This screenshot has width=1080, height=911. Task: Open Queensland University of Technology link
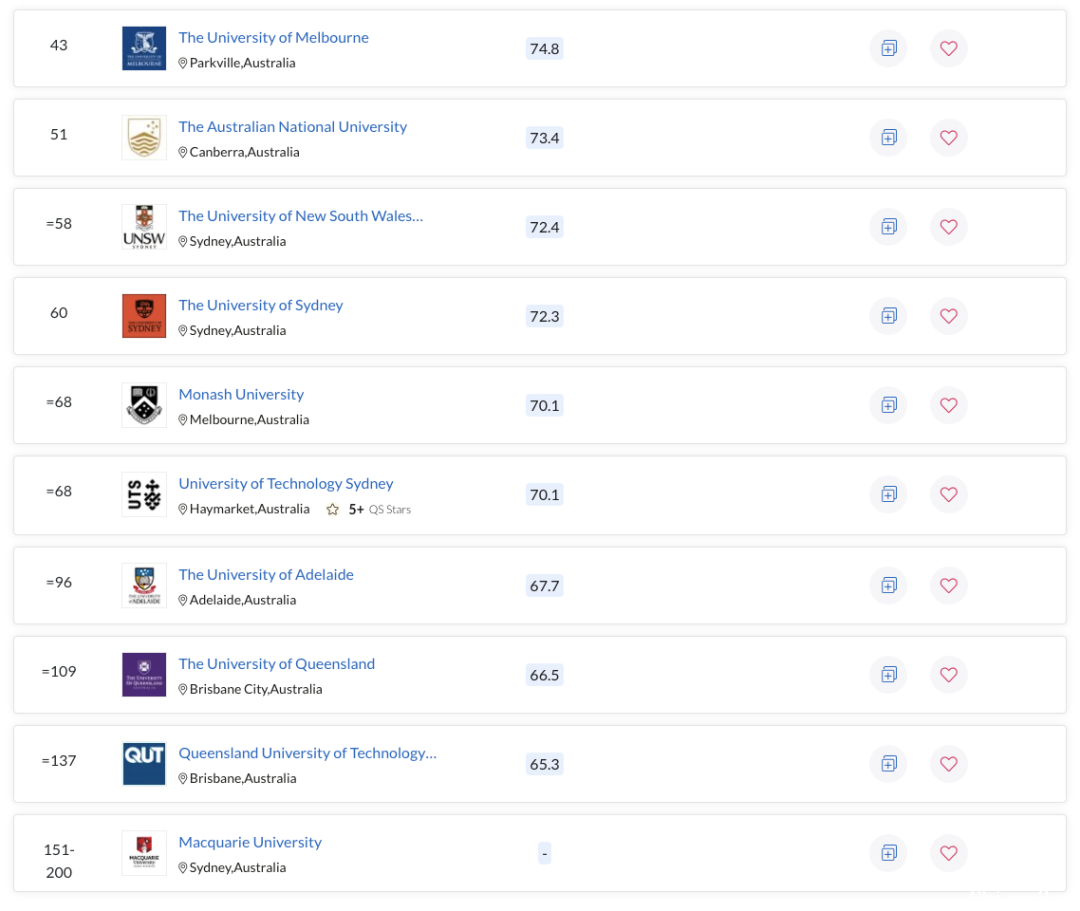(x=307, y=753)
